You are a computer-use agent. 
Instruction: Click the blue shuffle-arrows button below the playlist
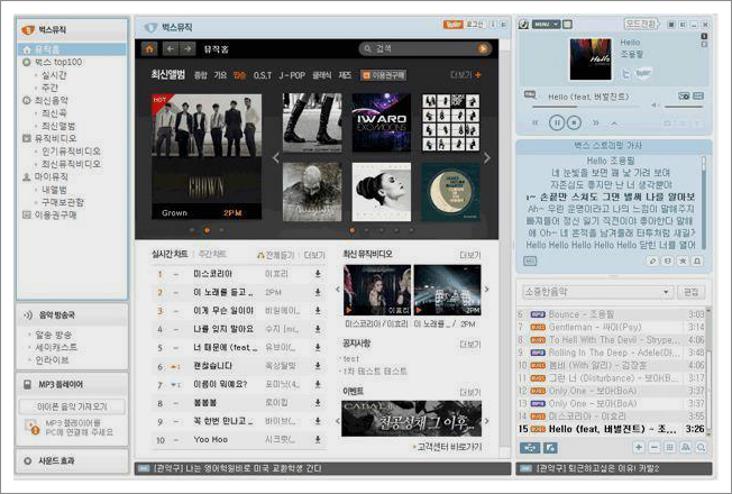[530, 448]
